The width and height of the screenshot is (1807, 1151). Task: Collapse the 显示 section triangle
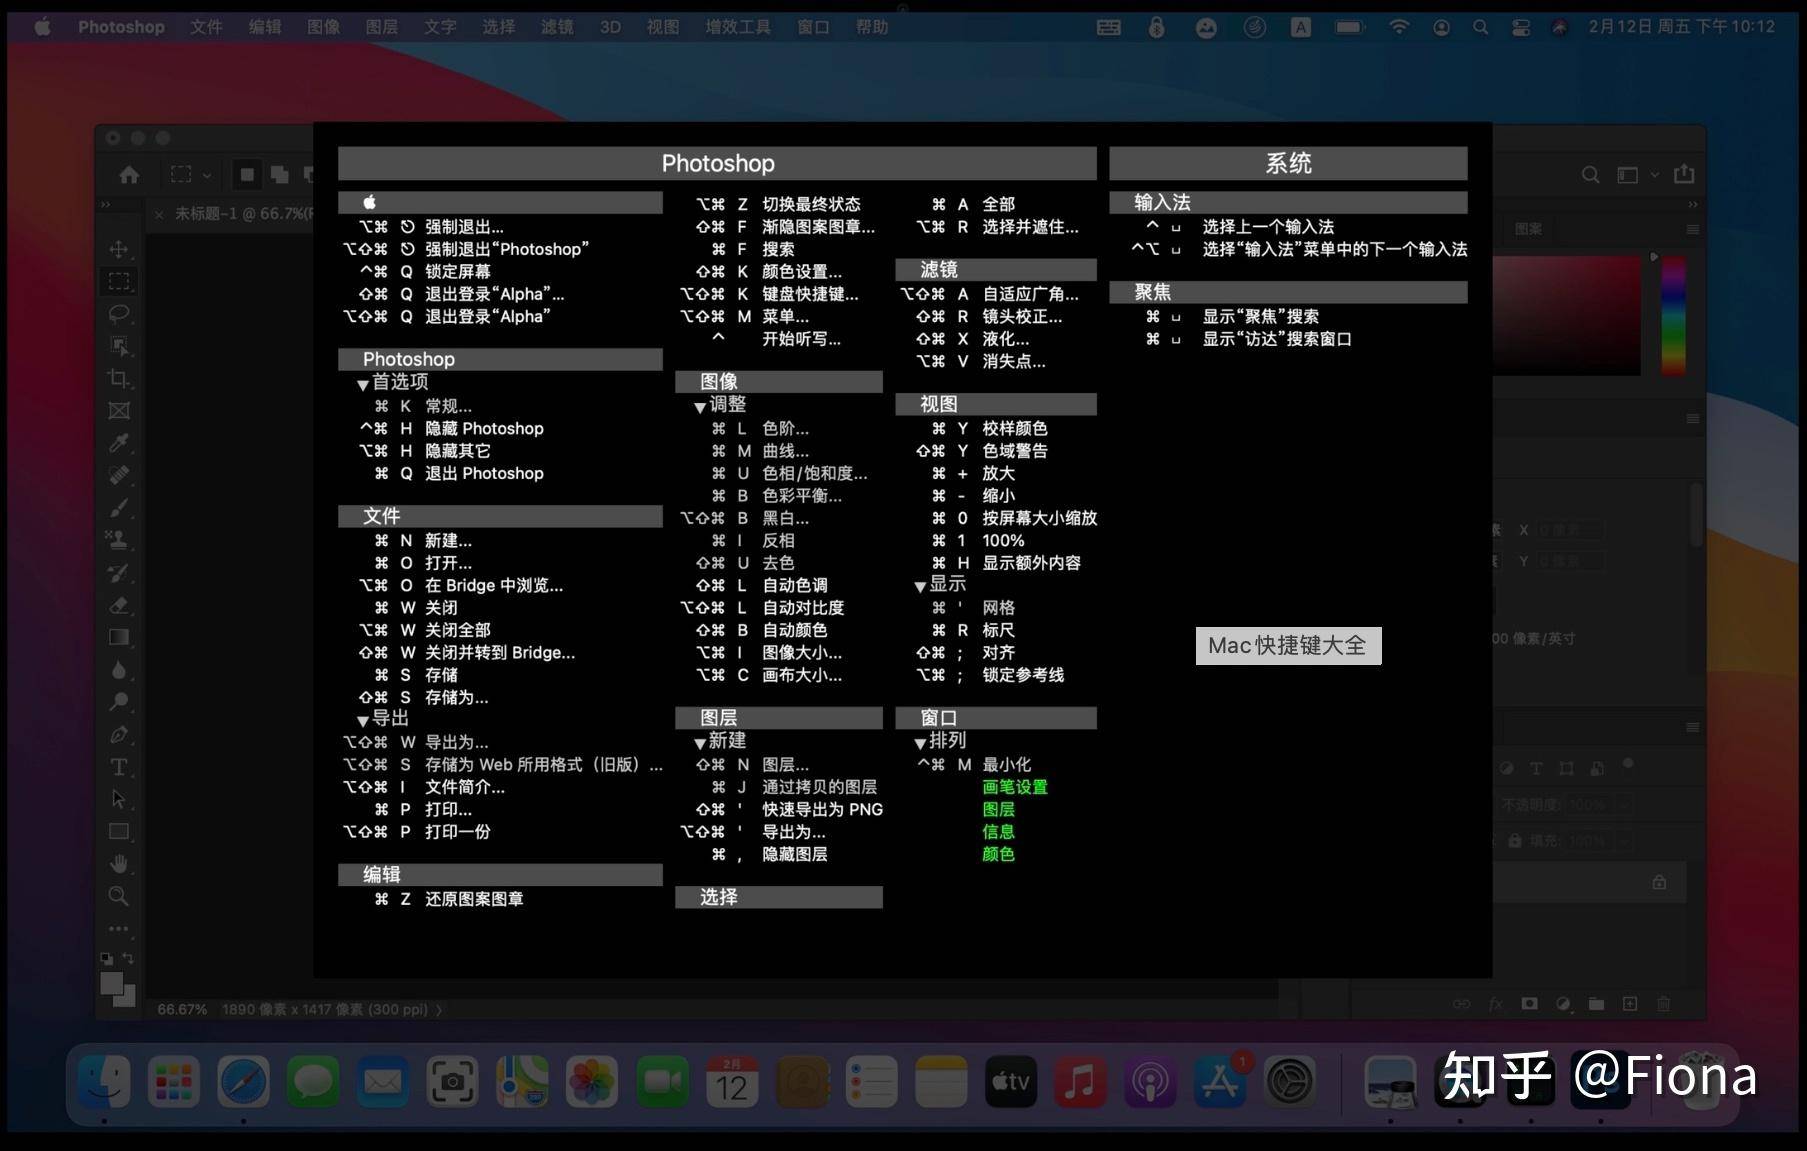[920, 587]
